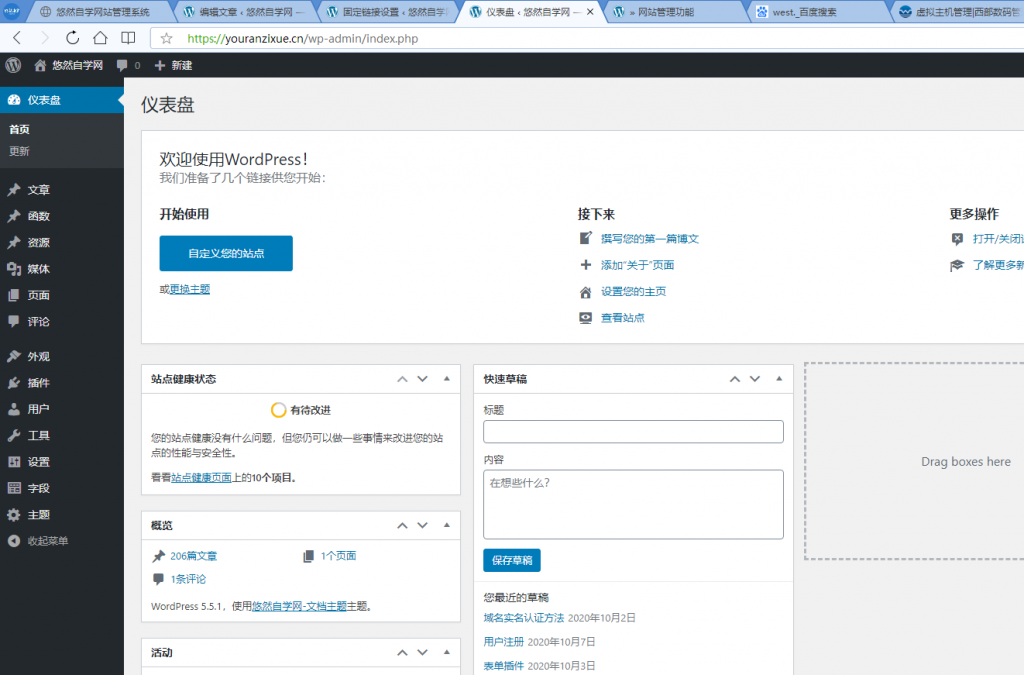Open the reading mode book icon
1024x675 pixels.
[x=128, y=38]
